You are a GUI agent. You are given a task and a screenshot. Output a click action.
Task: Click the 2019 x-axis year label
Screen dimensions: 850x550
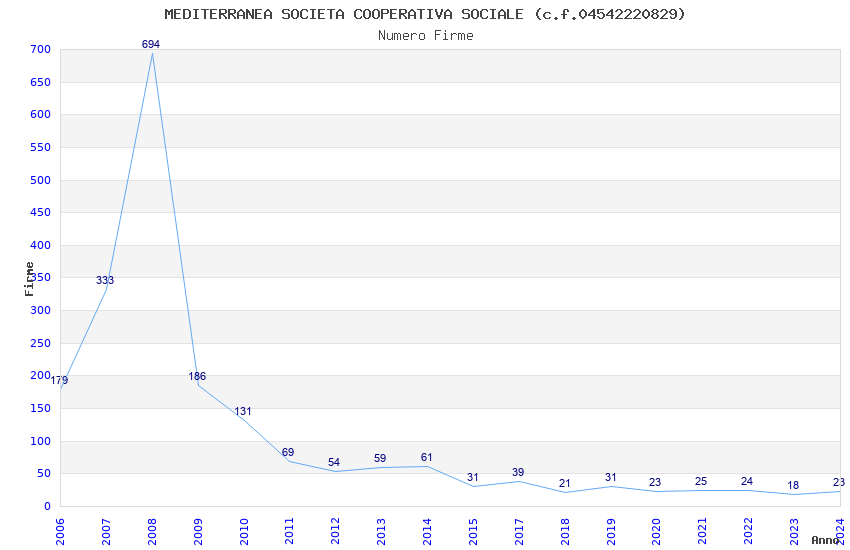point(610,532)
